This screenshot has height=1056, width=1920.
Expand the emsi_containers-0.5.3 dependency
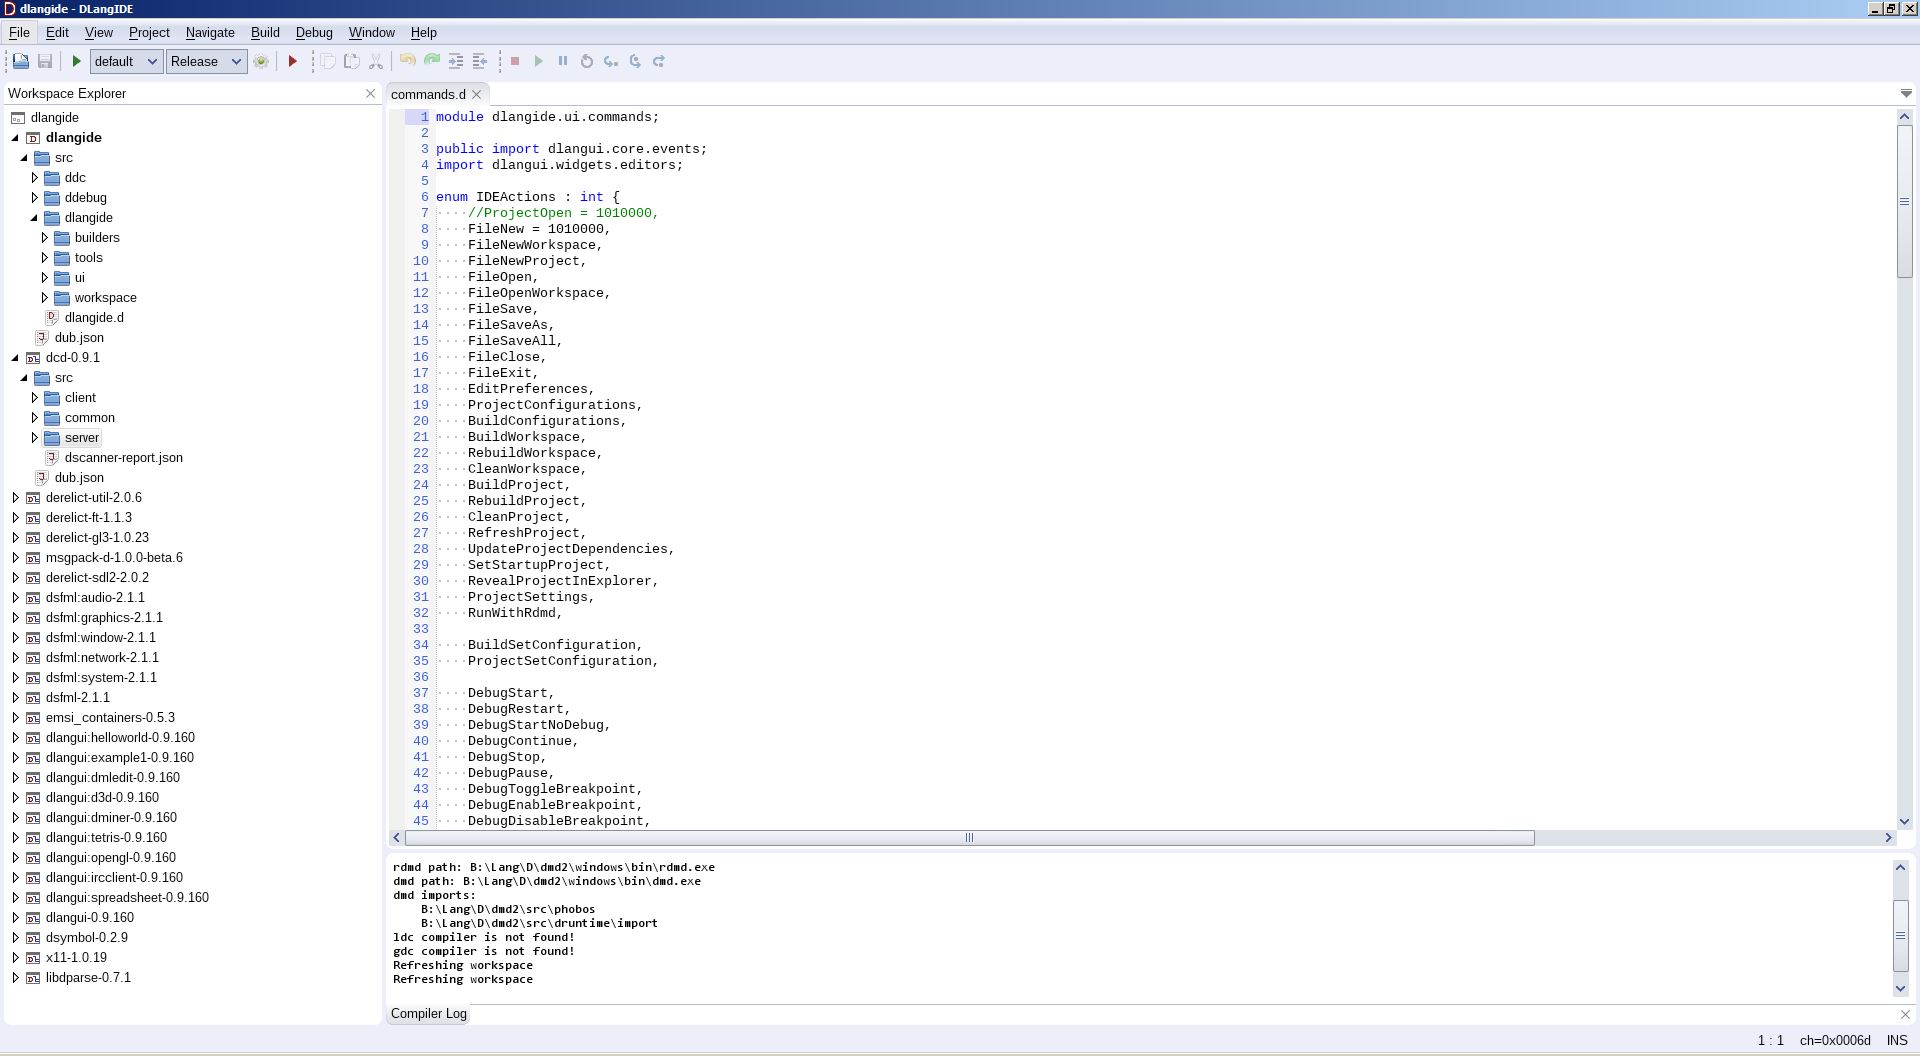pos(15,717)
